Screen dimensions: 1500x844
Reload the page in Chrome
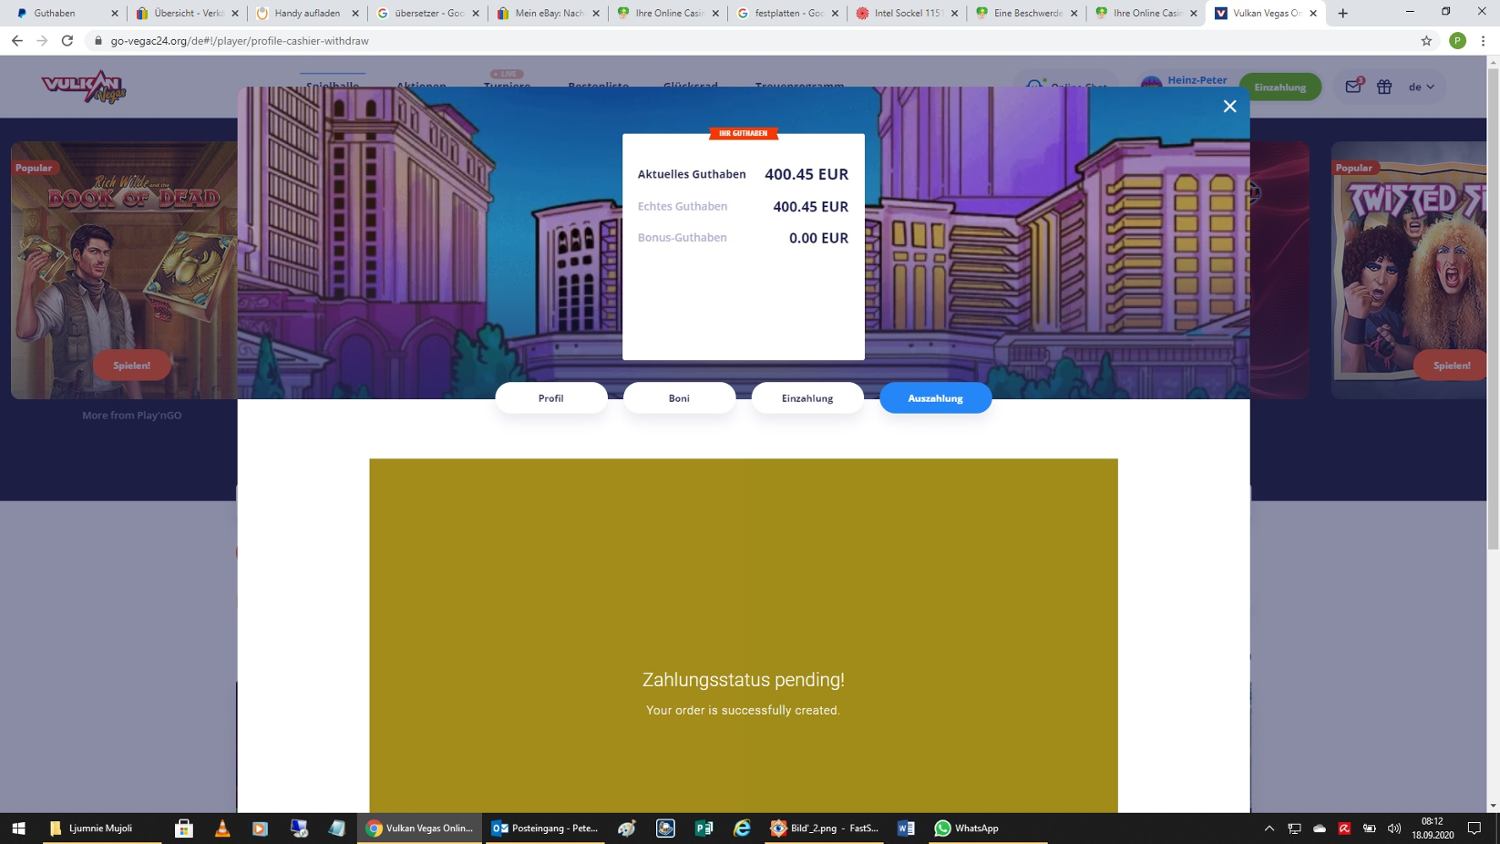click(x=67, y=41)
